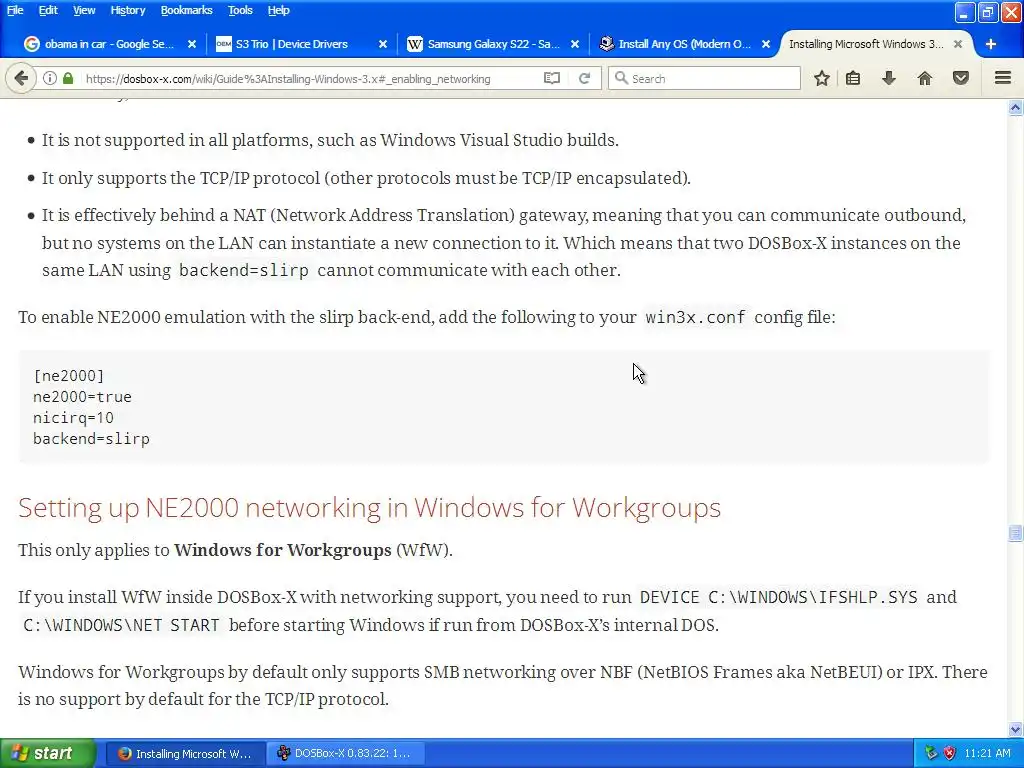1024x768 pixels.
Task: Go back using the browser back arrow
Action: click(x=21, y=78)
